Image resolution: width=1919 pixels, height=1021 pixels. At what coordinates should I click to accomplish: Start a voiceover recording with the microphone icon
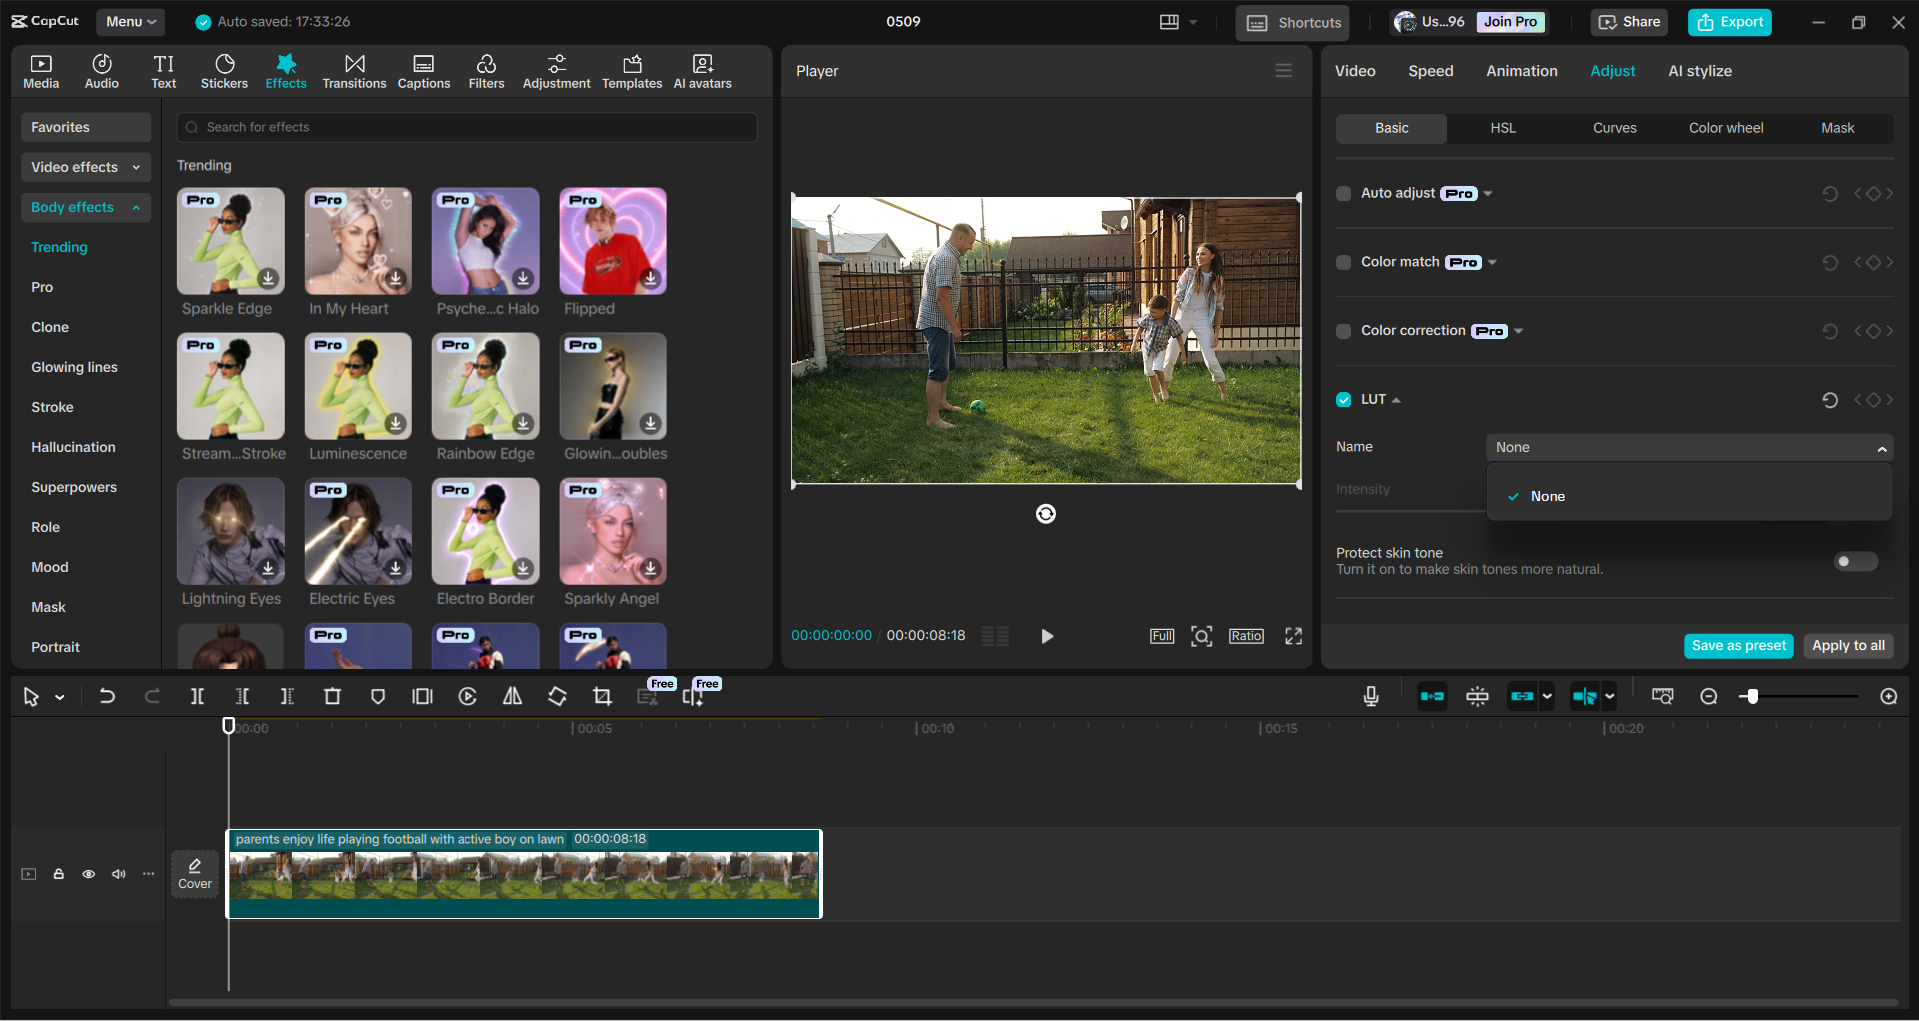1370,696
